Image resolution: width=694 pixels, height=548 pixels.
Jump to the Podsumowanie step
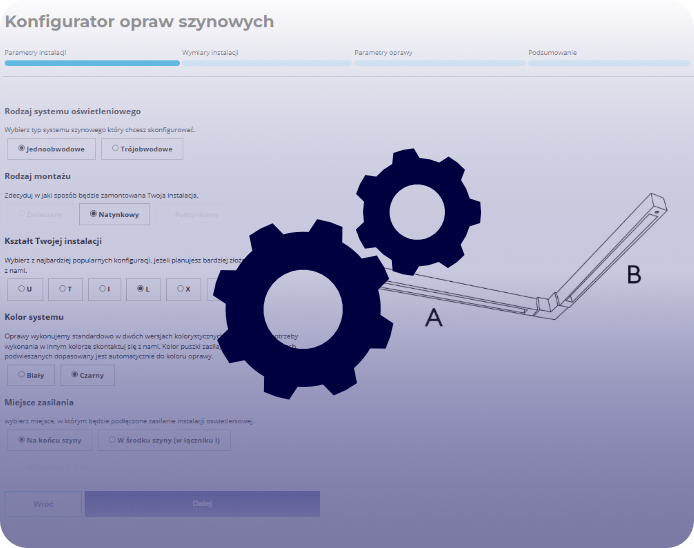point(552,53)
